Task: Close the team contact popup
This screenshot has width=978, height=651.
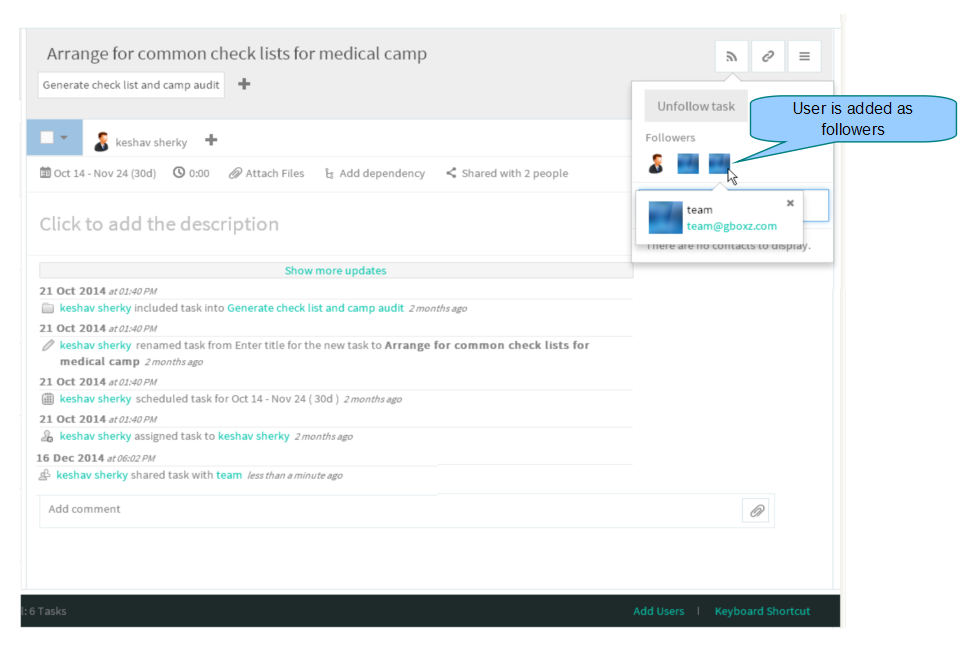Action: pyautogui.click(x=790, y=203)
